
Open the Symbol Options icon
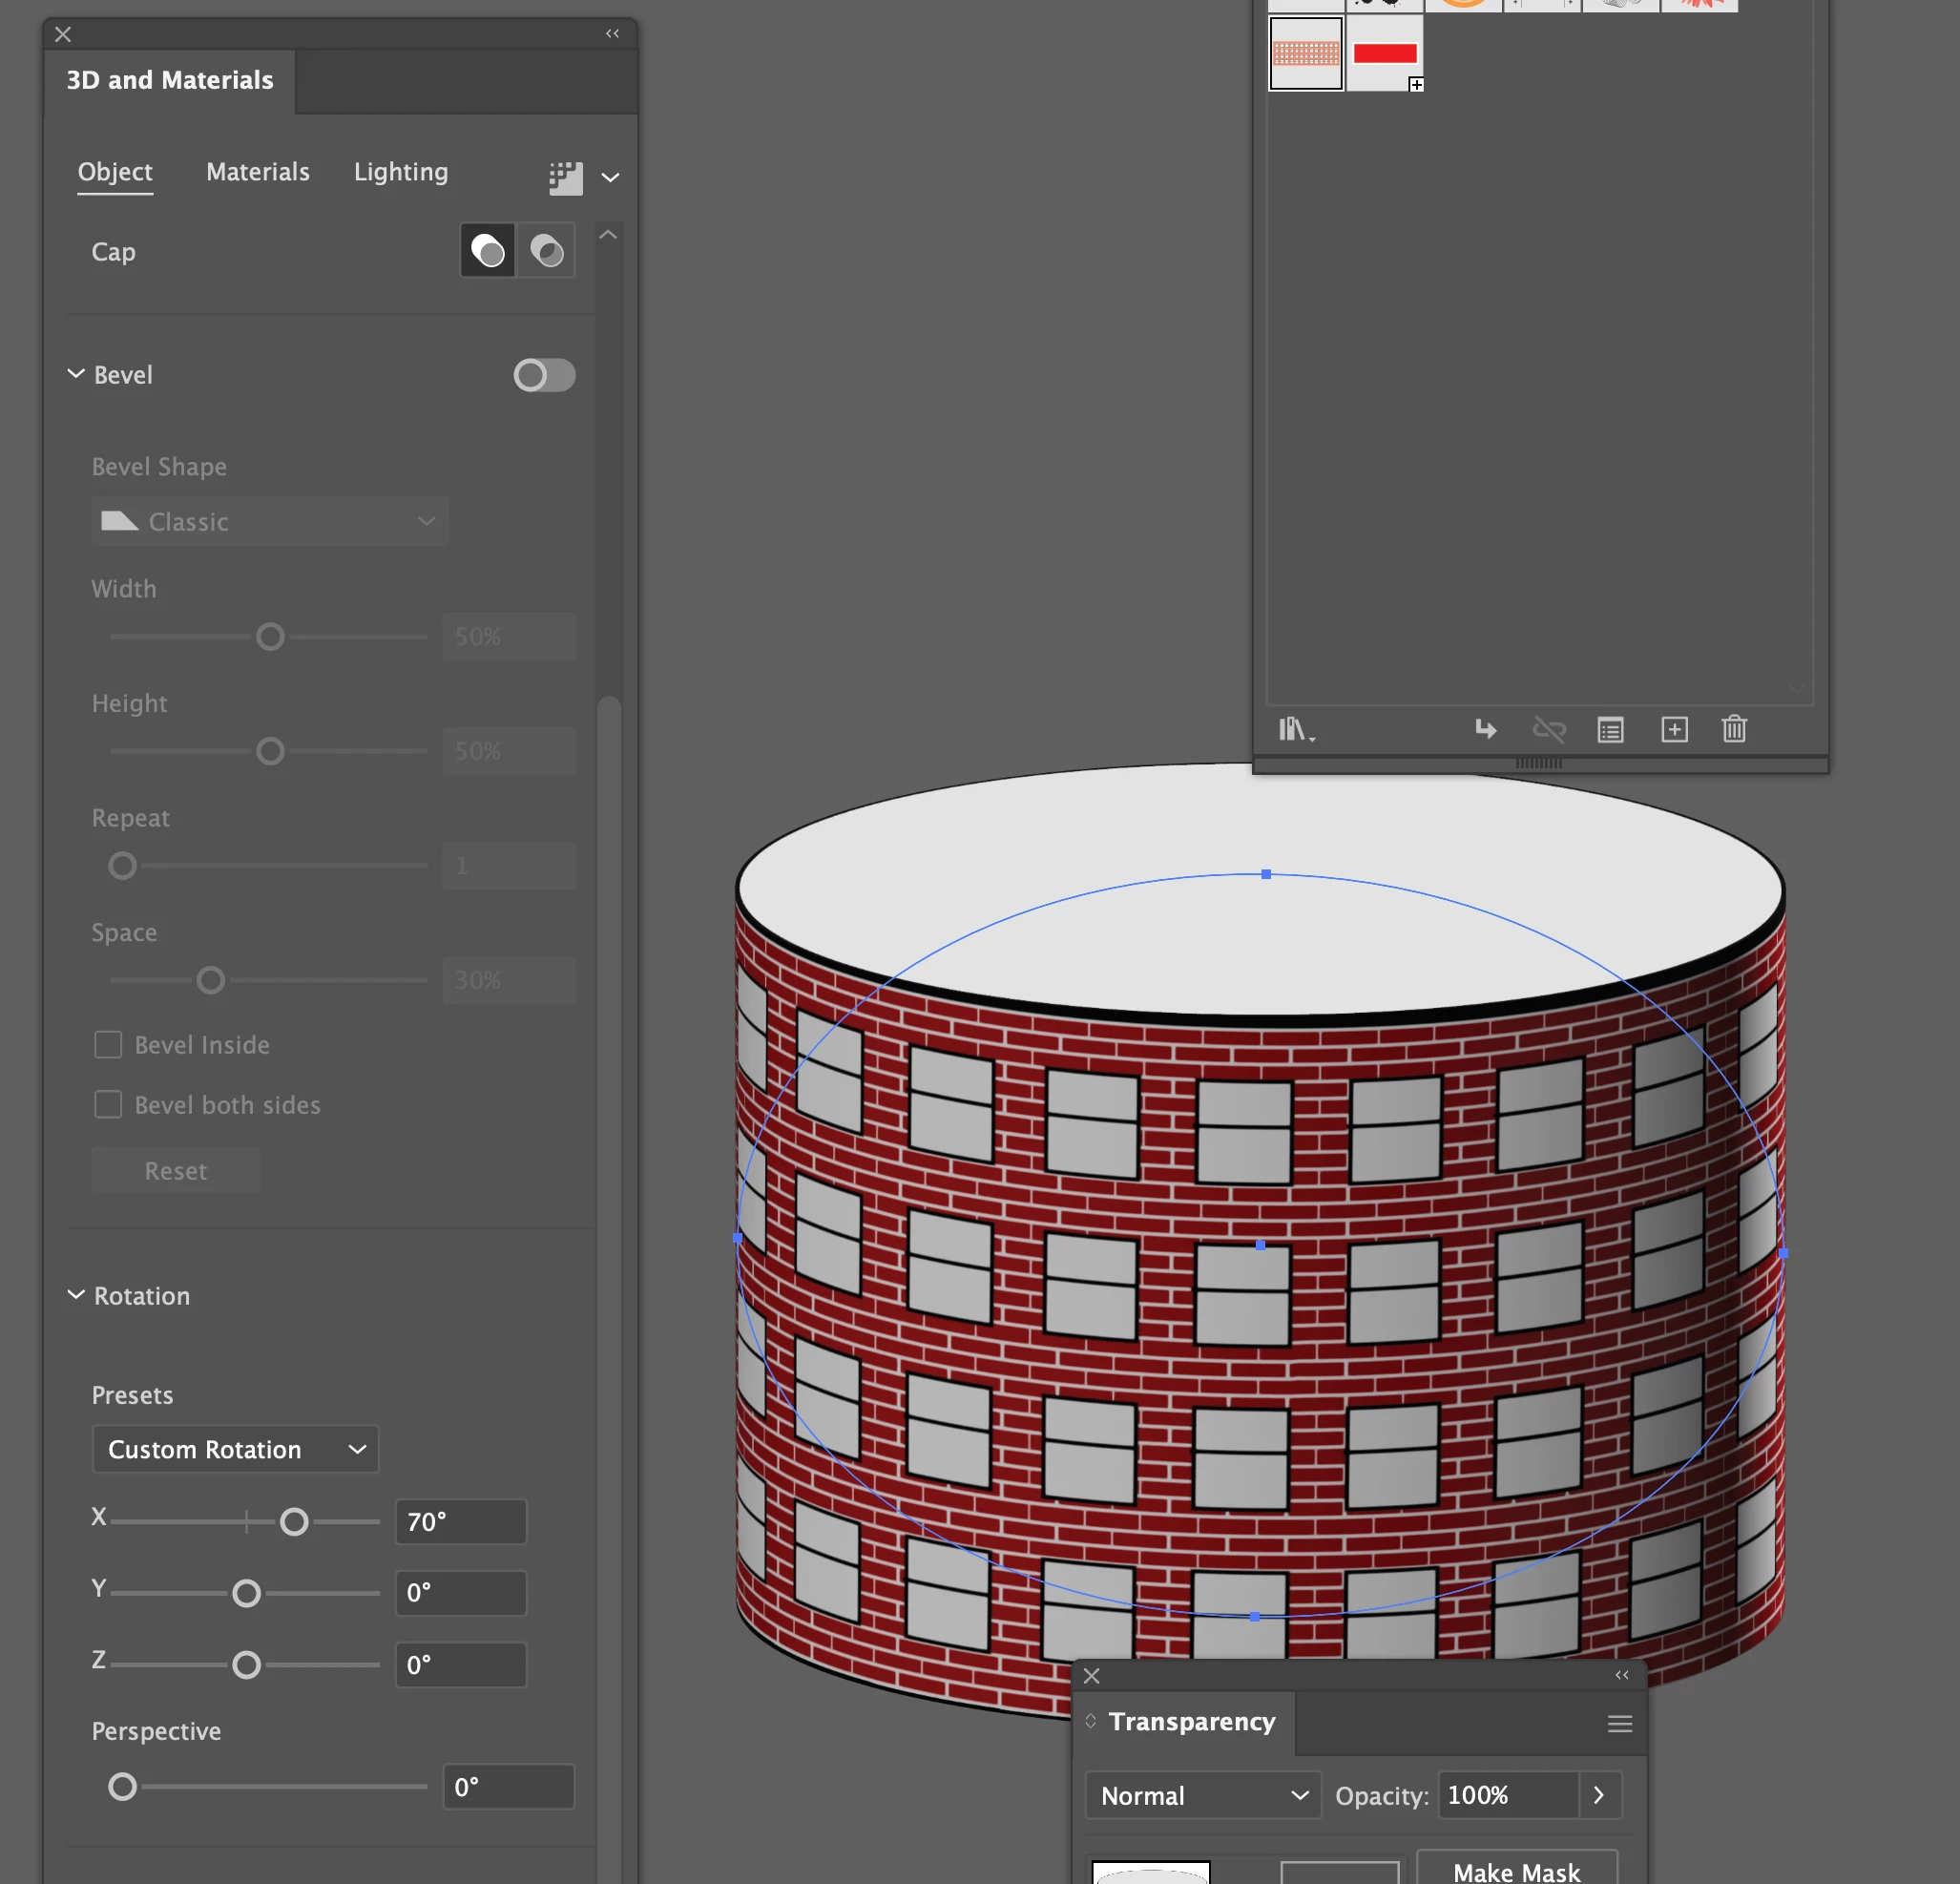pyautogui.click(x=1610, y=729)
